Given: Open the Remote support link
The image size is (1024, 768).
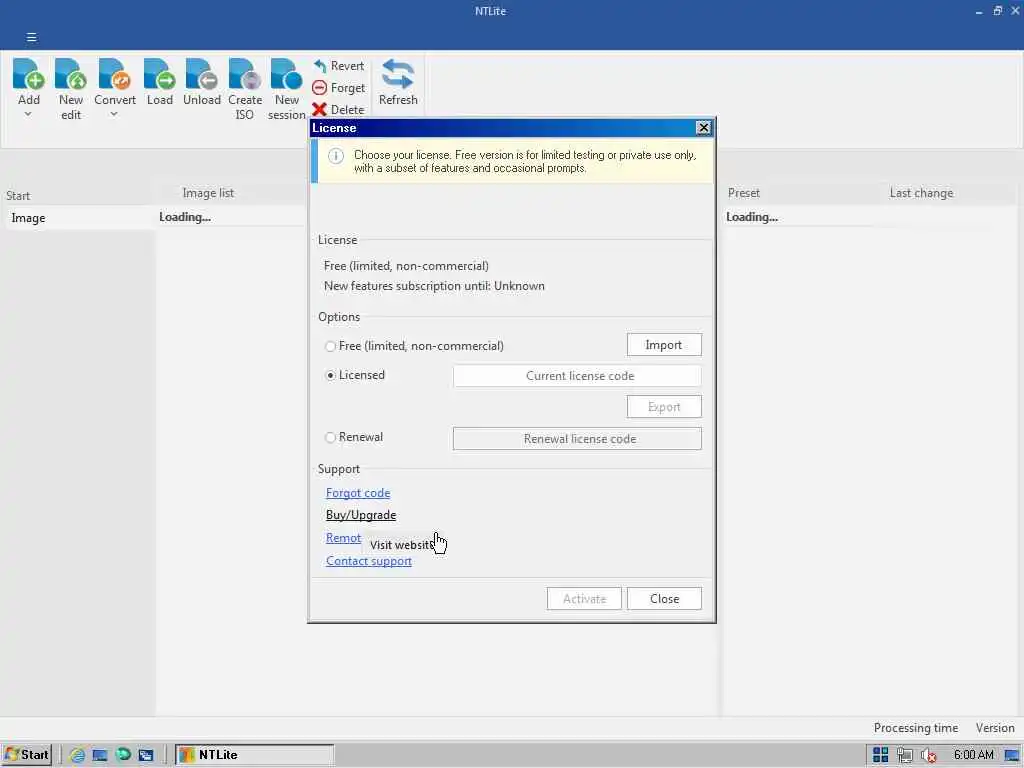Looking at the screenshot, I should (x=344, y=538).
